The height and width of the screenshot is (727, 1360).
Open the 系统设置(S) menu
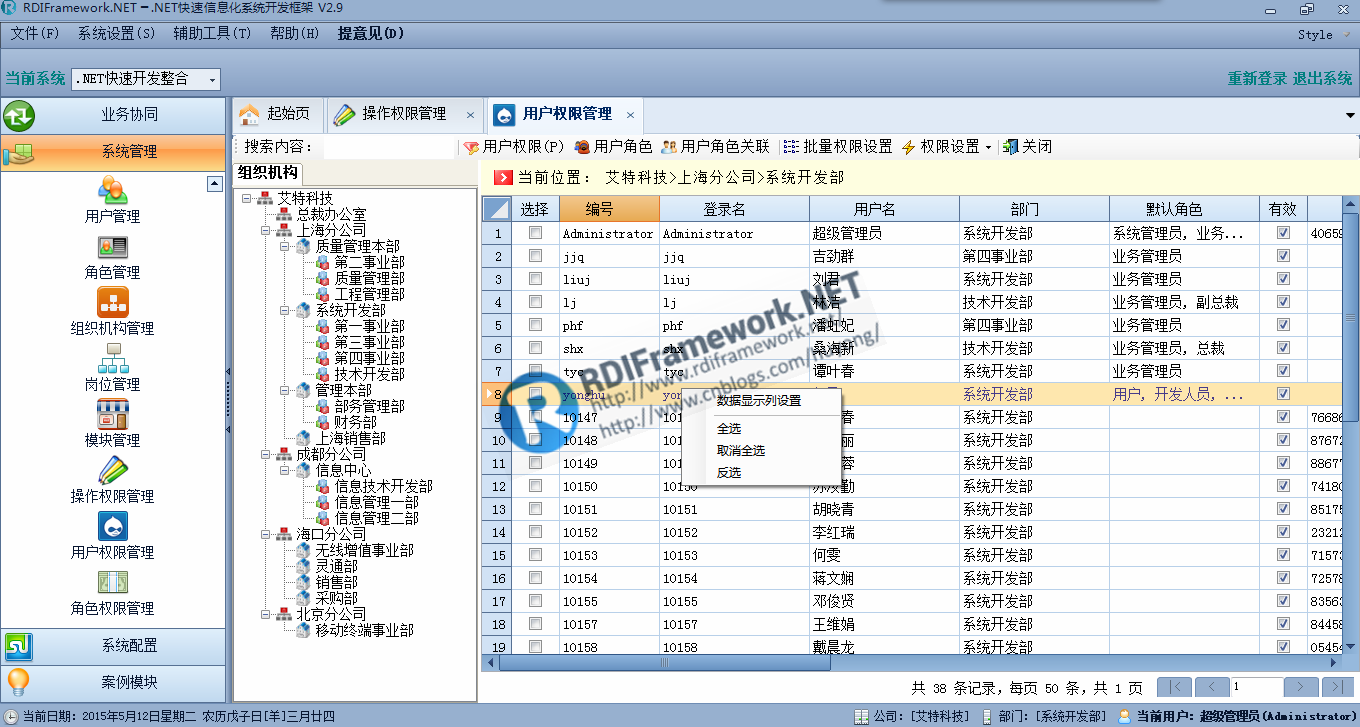tap(116, 33)
